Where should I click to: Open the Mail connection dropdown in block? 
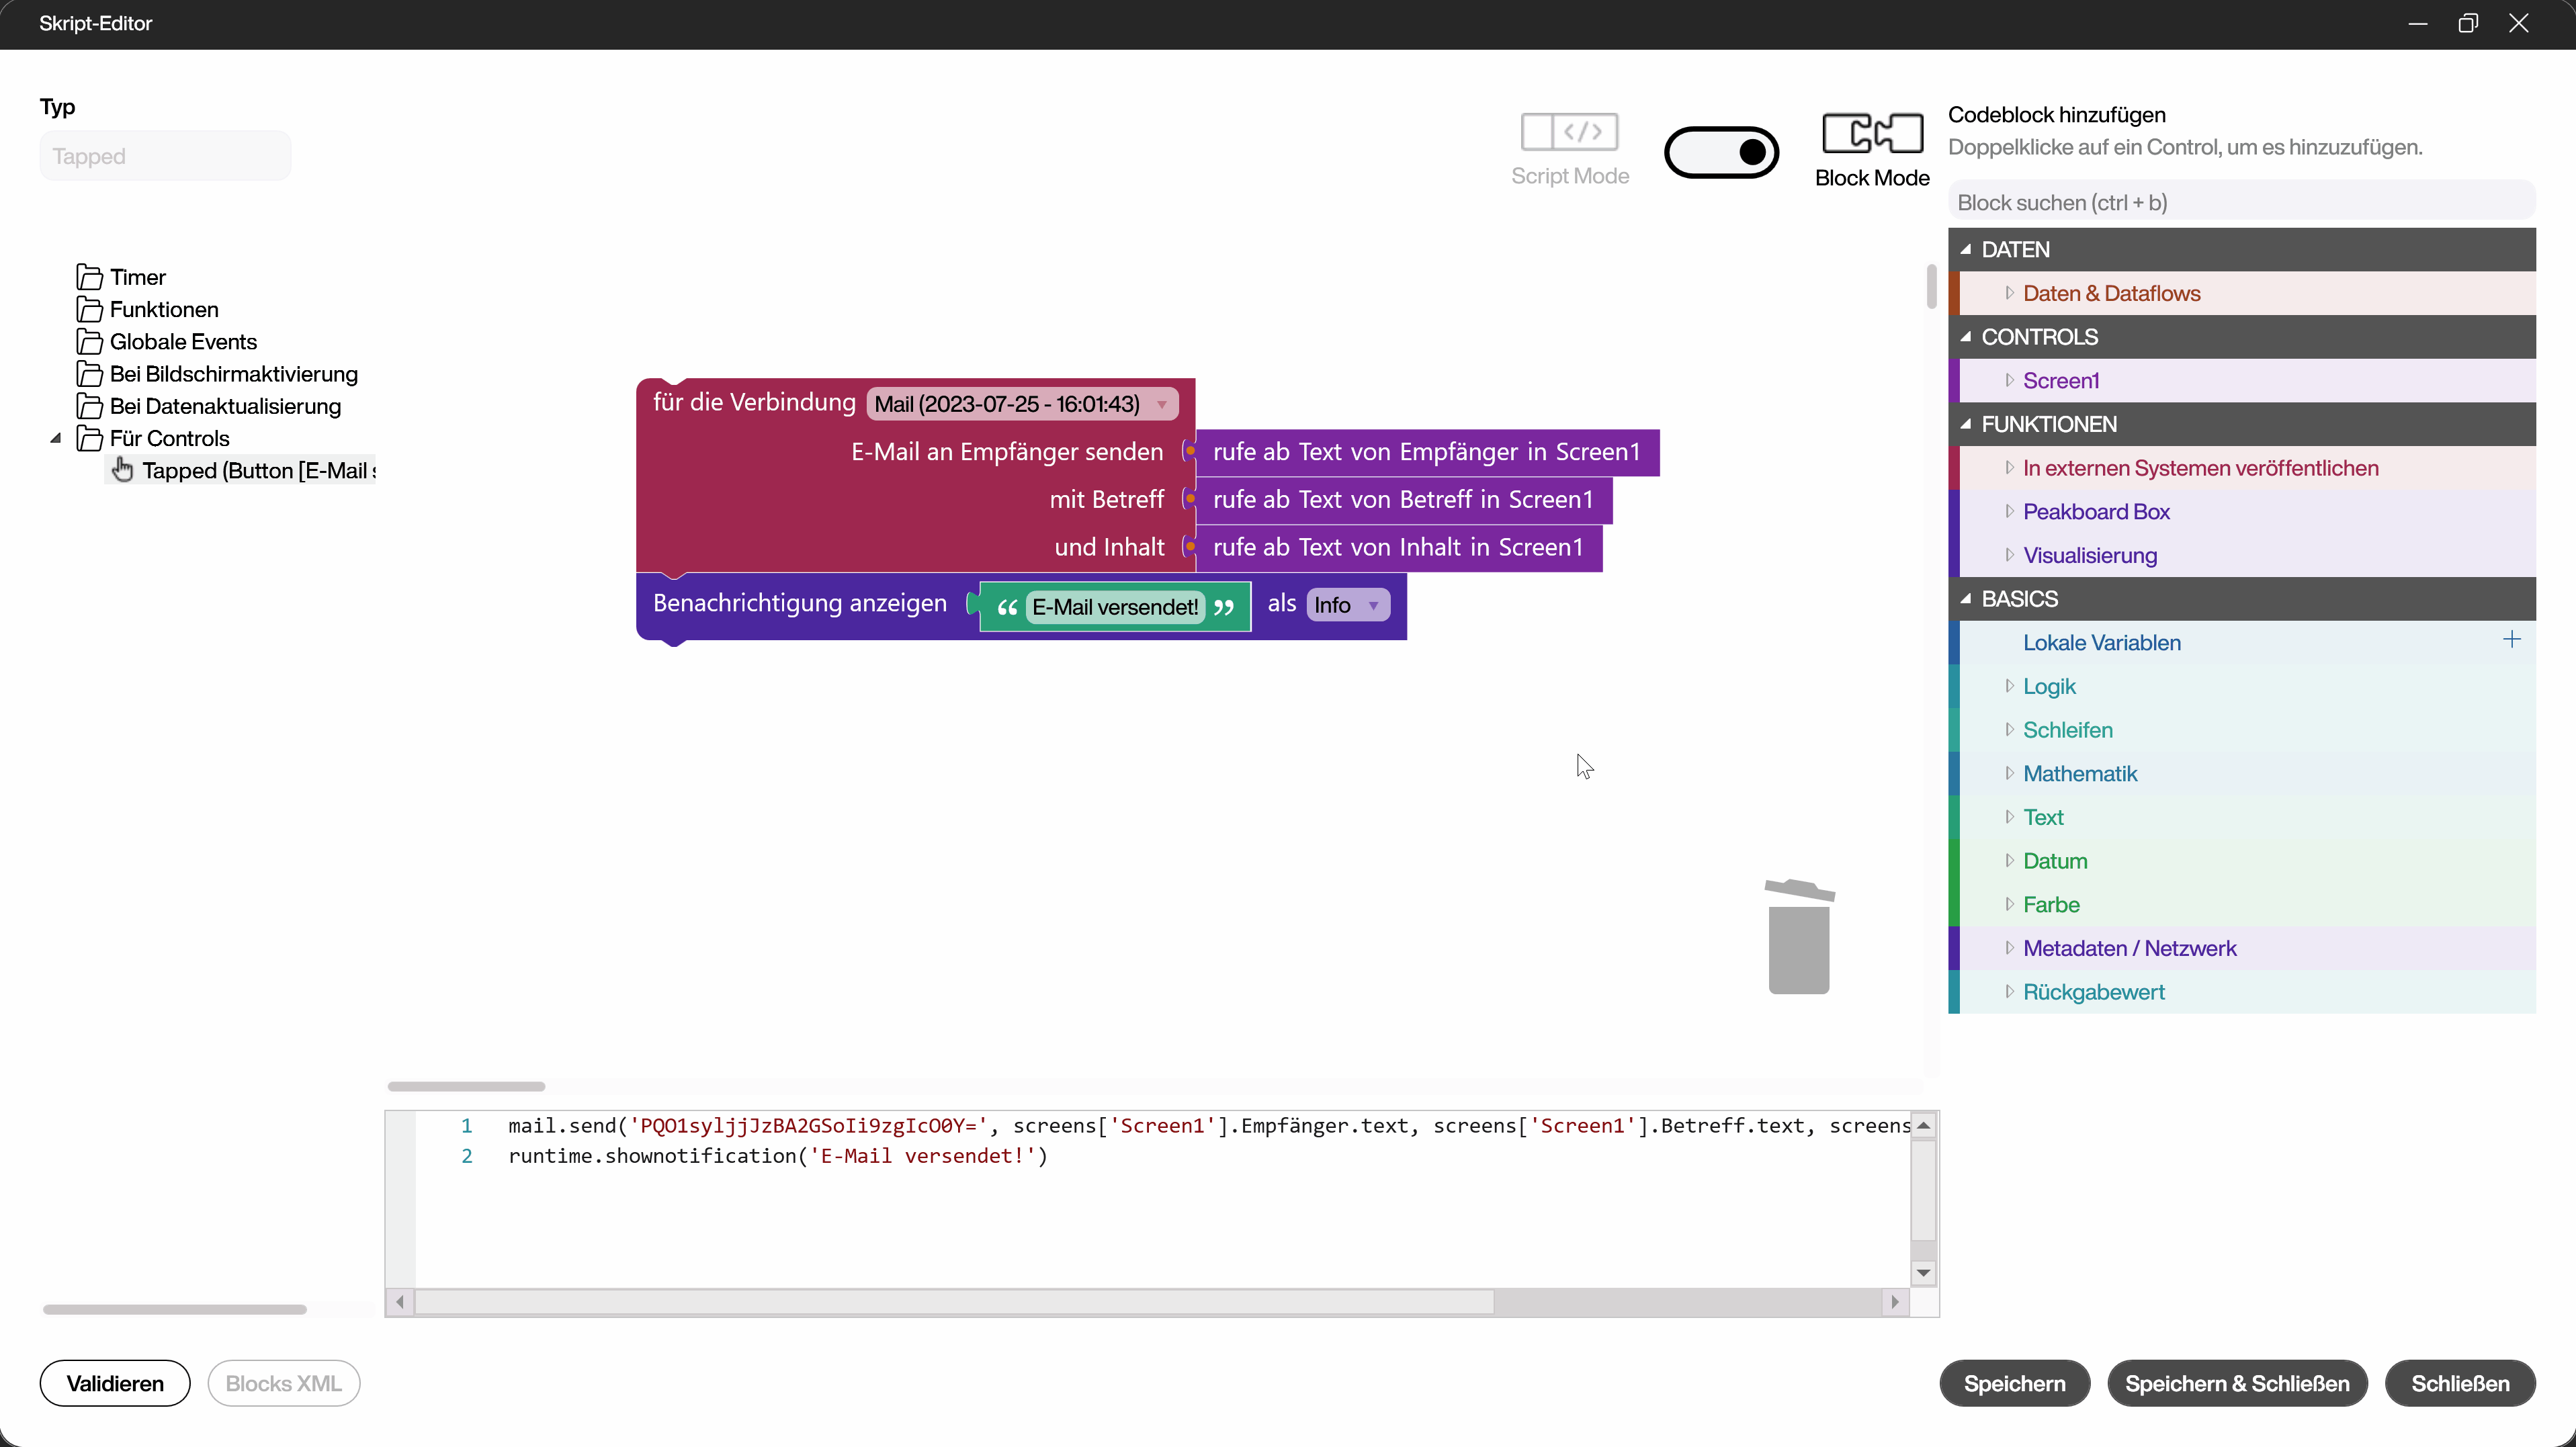1161,404
